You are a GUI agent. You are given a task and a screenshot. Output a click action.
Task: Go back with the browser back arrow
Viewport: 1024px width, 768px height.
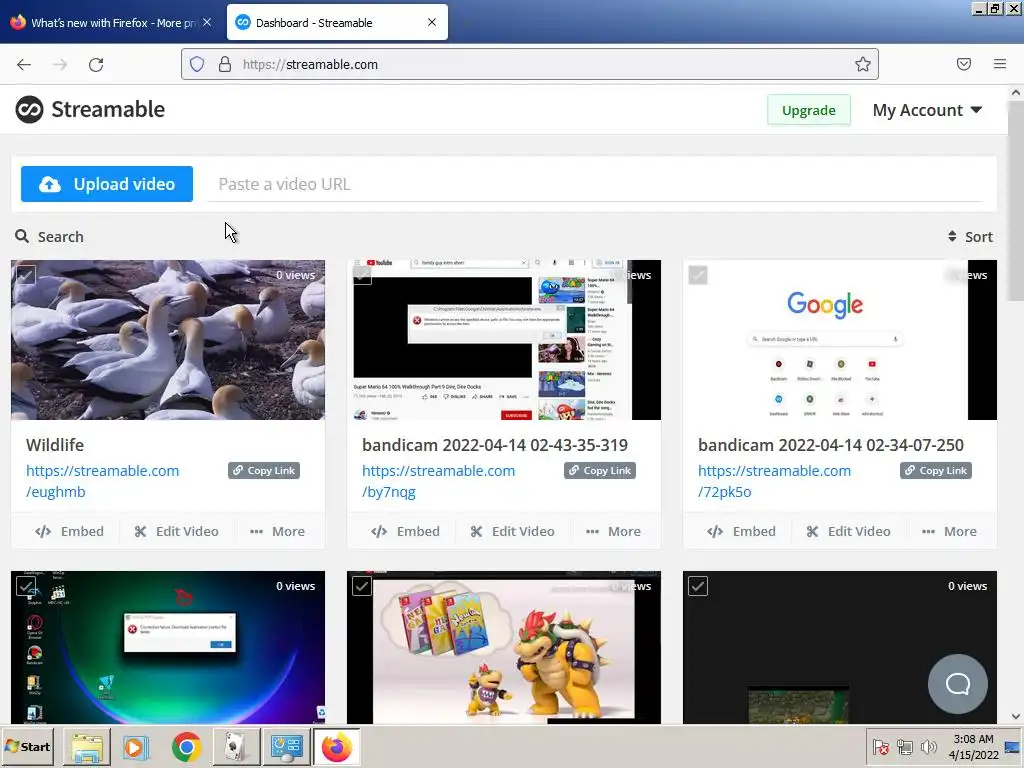24,65
